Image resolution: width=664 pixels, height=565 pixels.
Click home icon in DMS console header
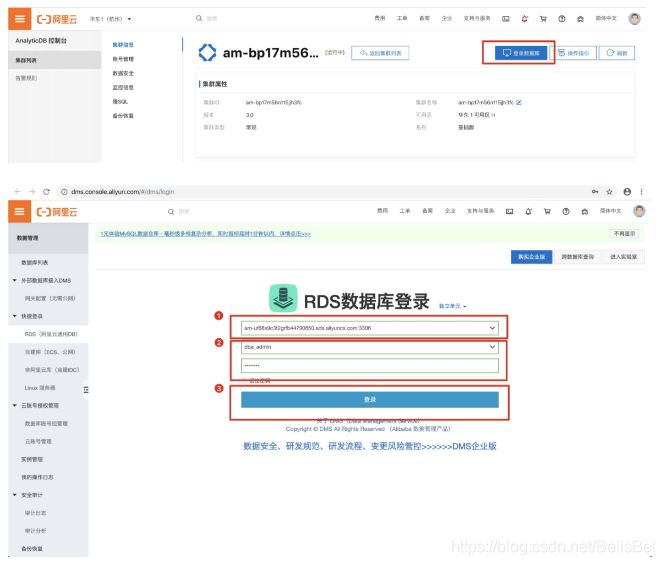[585, 211]
